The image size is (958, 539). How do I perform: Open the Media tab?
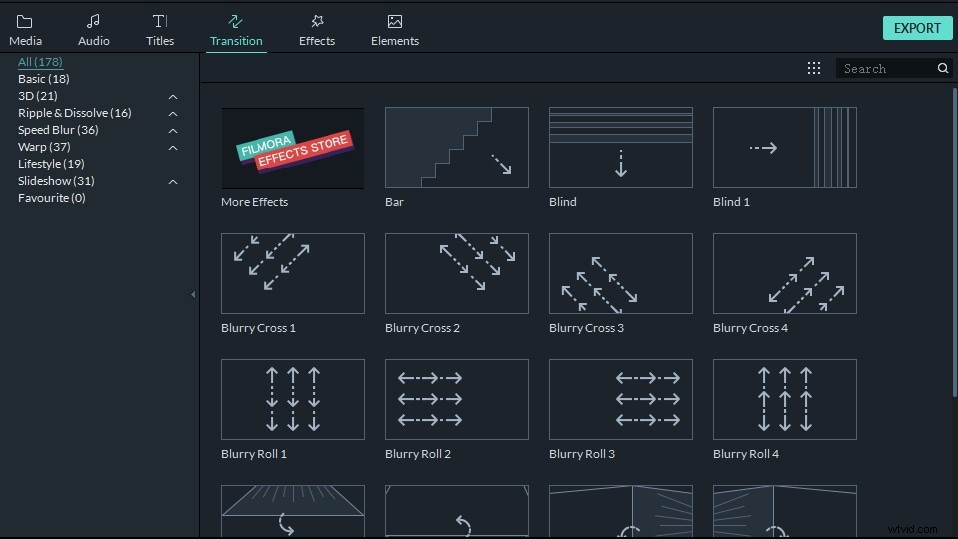click(x=25, y=31)
